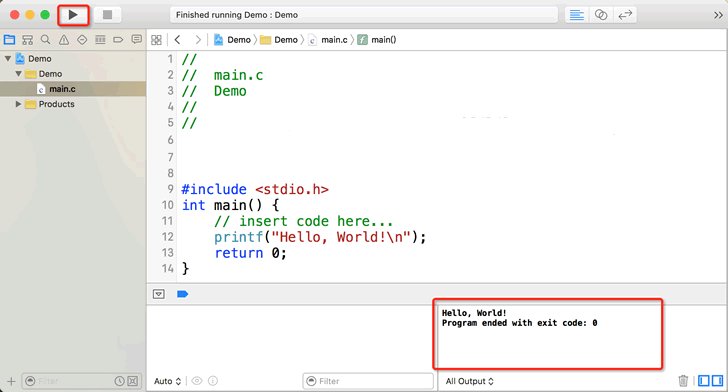The image size is (728, 392).
Task: Click 'Hello, World!' in console output
Action: pos(474,313)
